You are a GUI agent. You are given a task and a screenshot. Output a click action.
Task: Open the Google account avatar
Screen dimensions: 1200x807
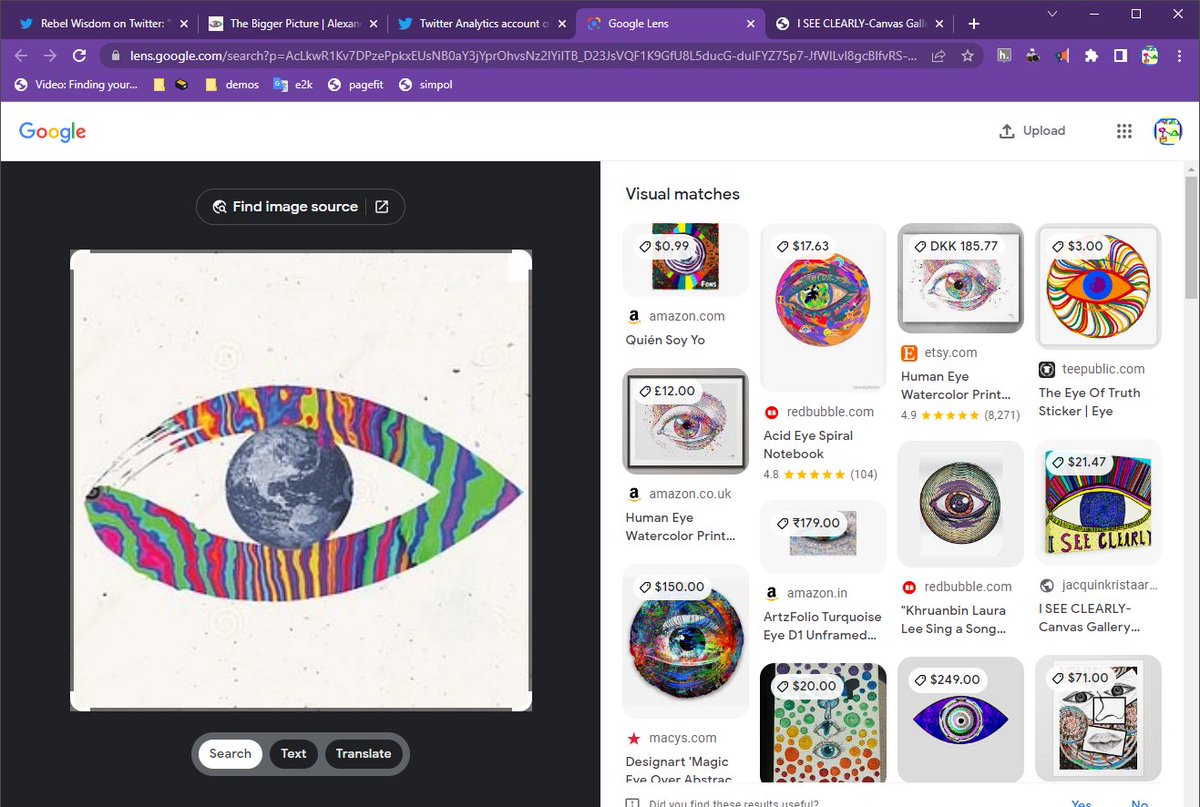click(x=1168, y=131)
